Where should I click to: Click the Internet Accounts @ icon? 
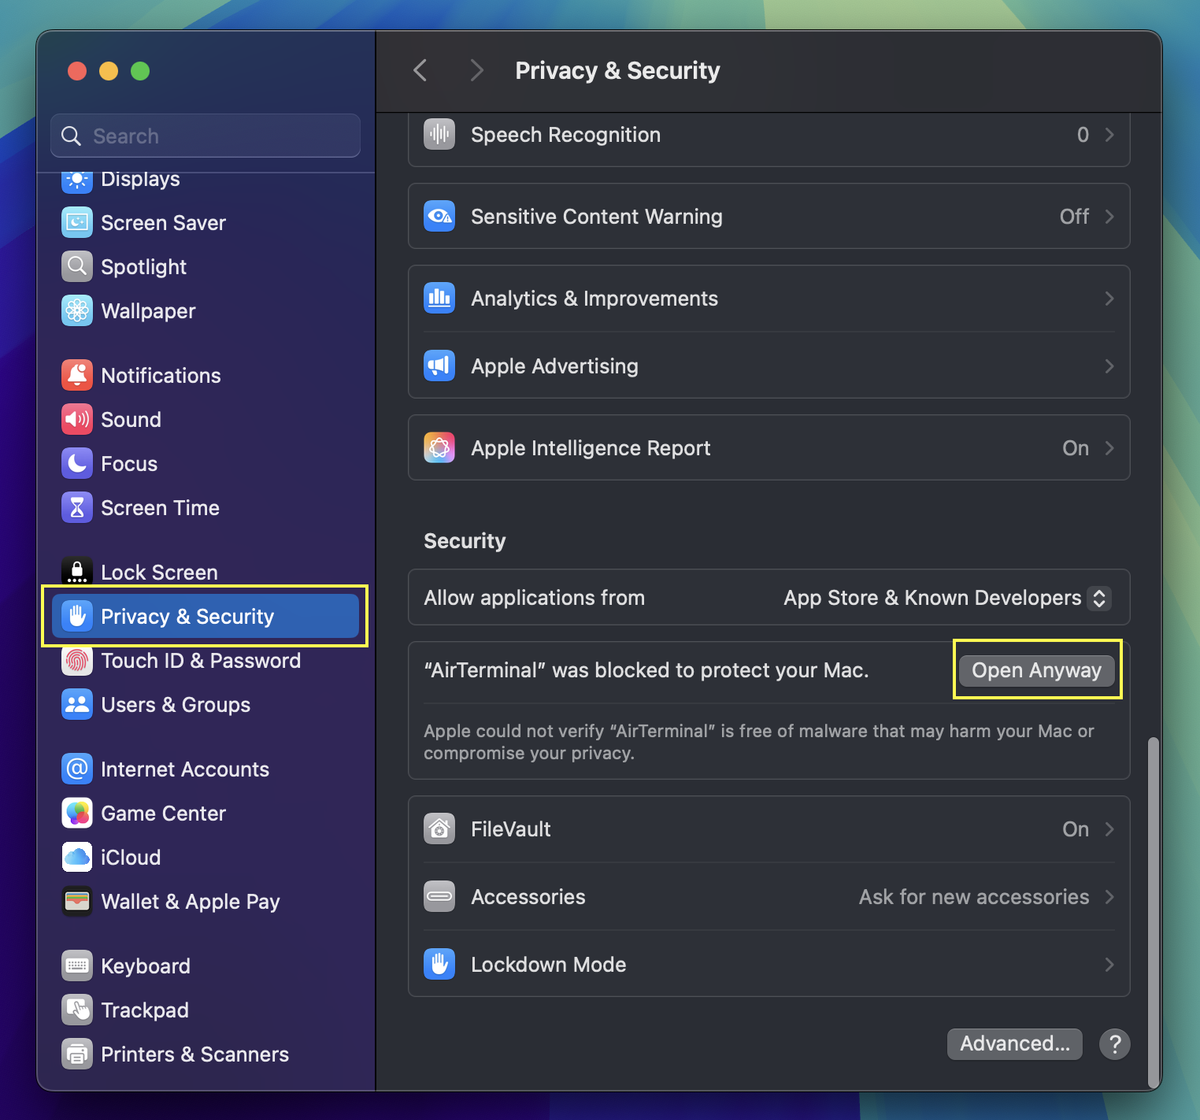tap(77, 769)
